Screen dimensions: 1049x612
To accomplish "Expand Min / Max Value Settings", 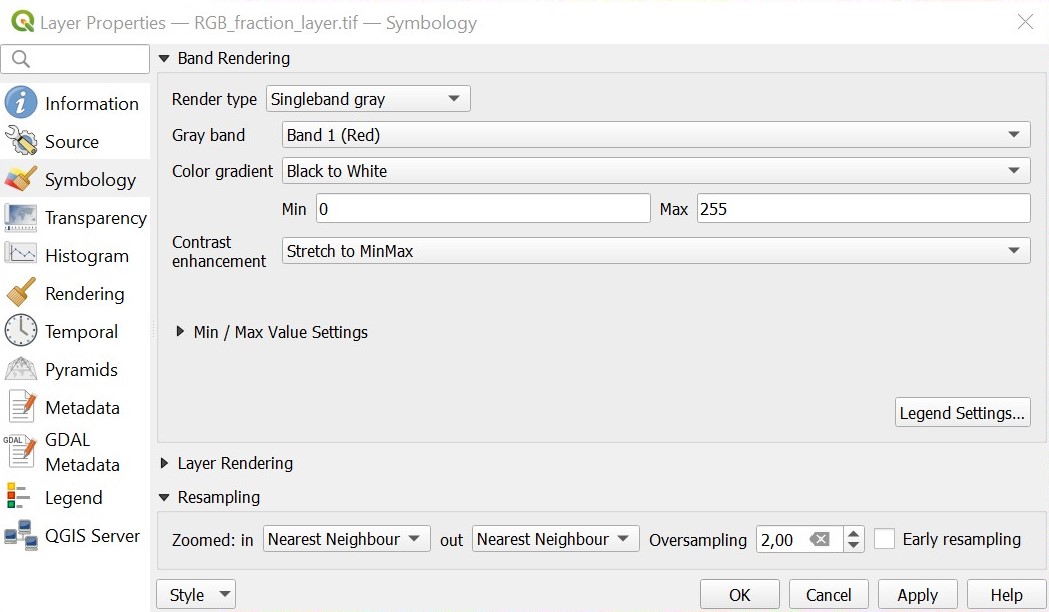I will pos(181,332).
